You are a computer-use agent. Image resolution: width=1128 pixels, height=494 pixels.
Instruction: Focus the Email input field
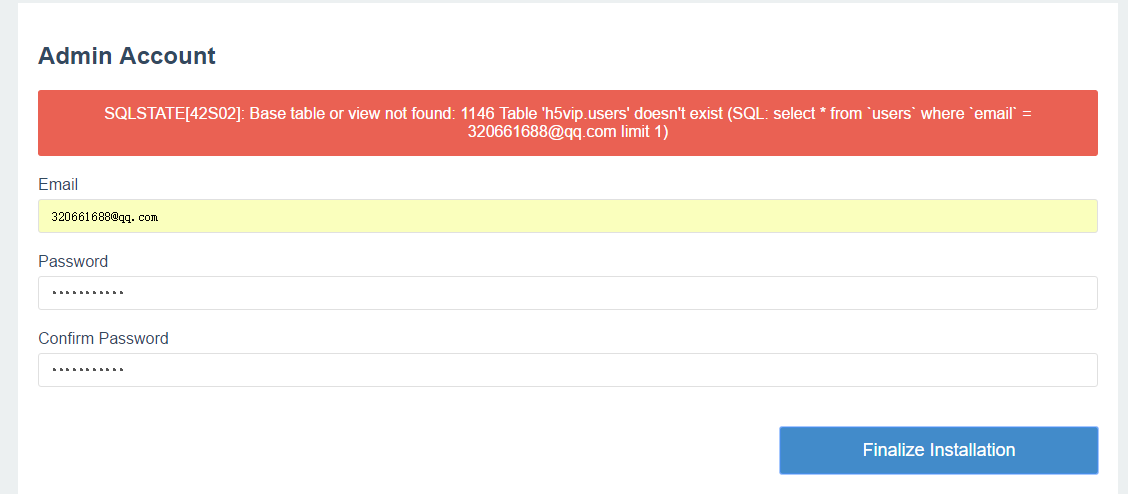click(568, 216)
